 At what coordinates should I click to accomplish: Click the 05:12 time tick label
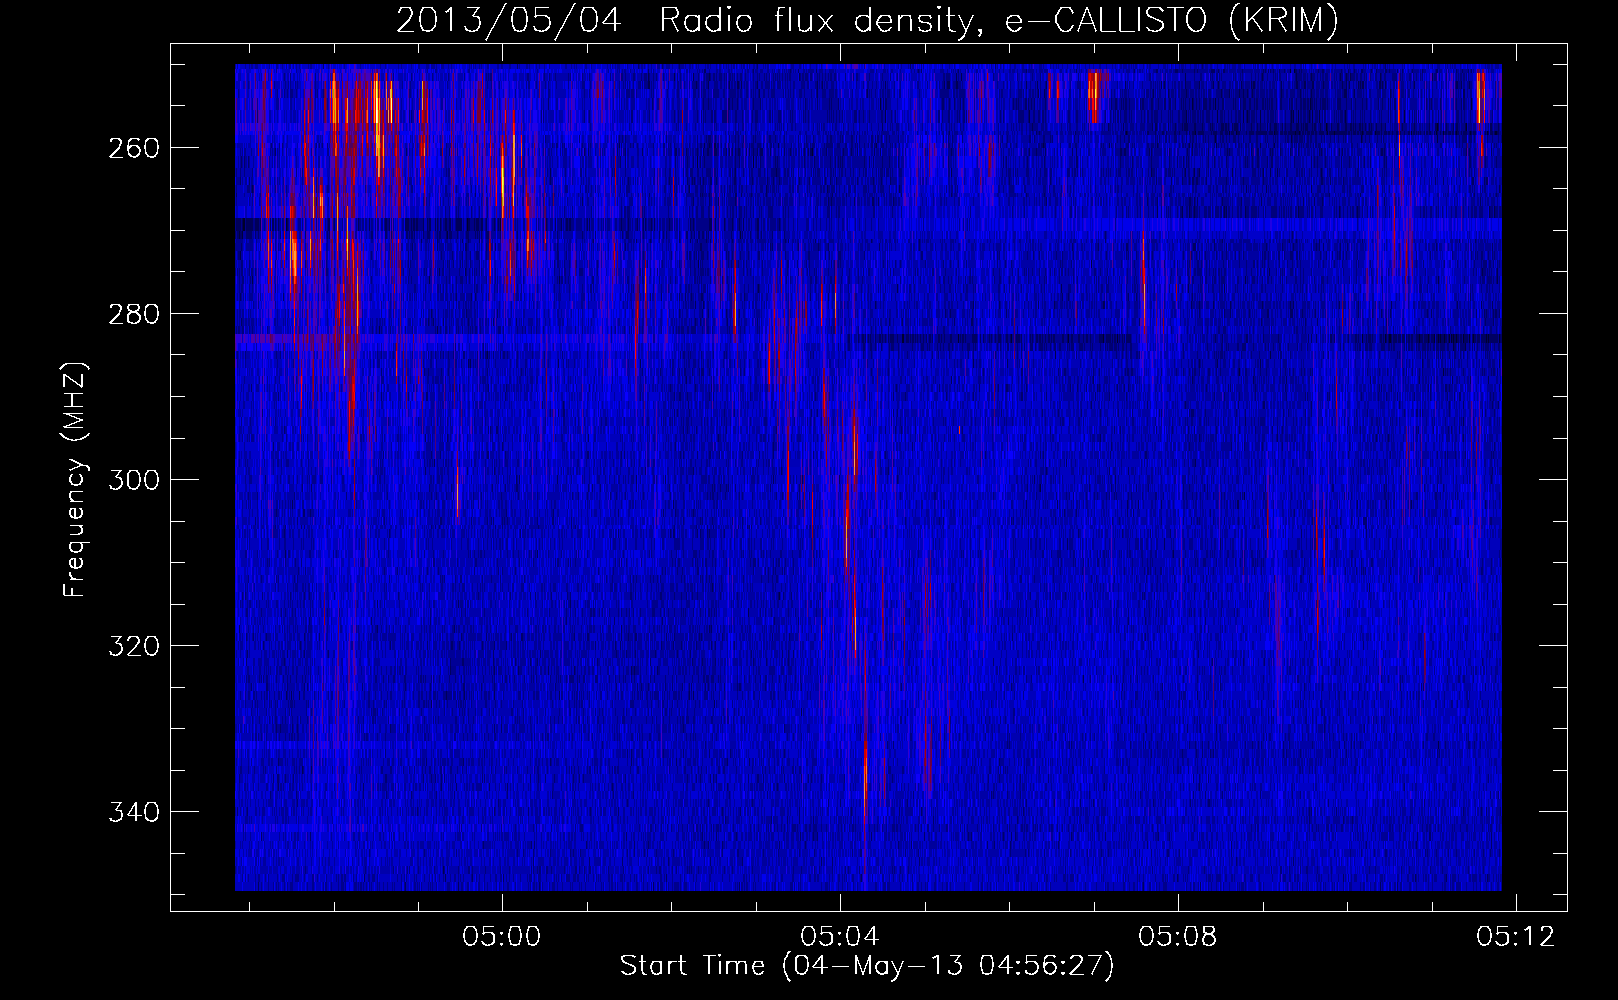[x=1516, y=936]
